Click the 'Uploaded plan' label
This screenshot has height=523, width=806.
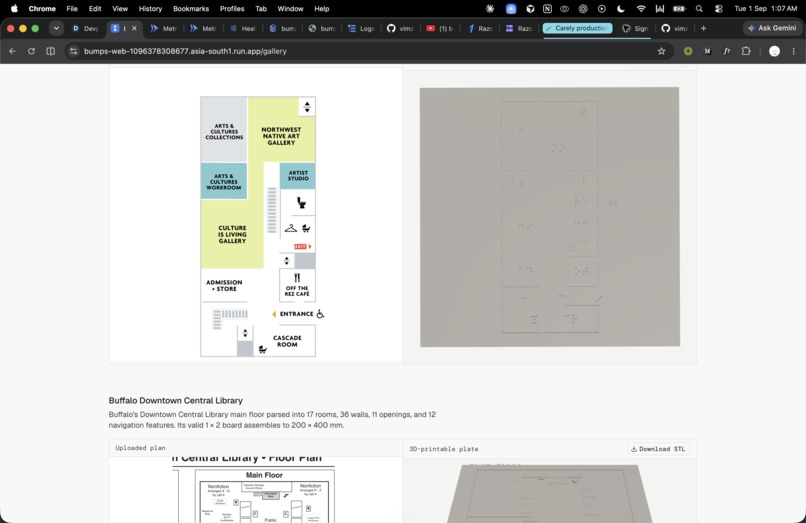(x=140, y=448)
